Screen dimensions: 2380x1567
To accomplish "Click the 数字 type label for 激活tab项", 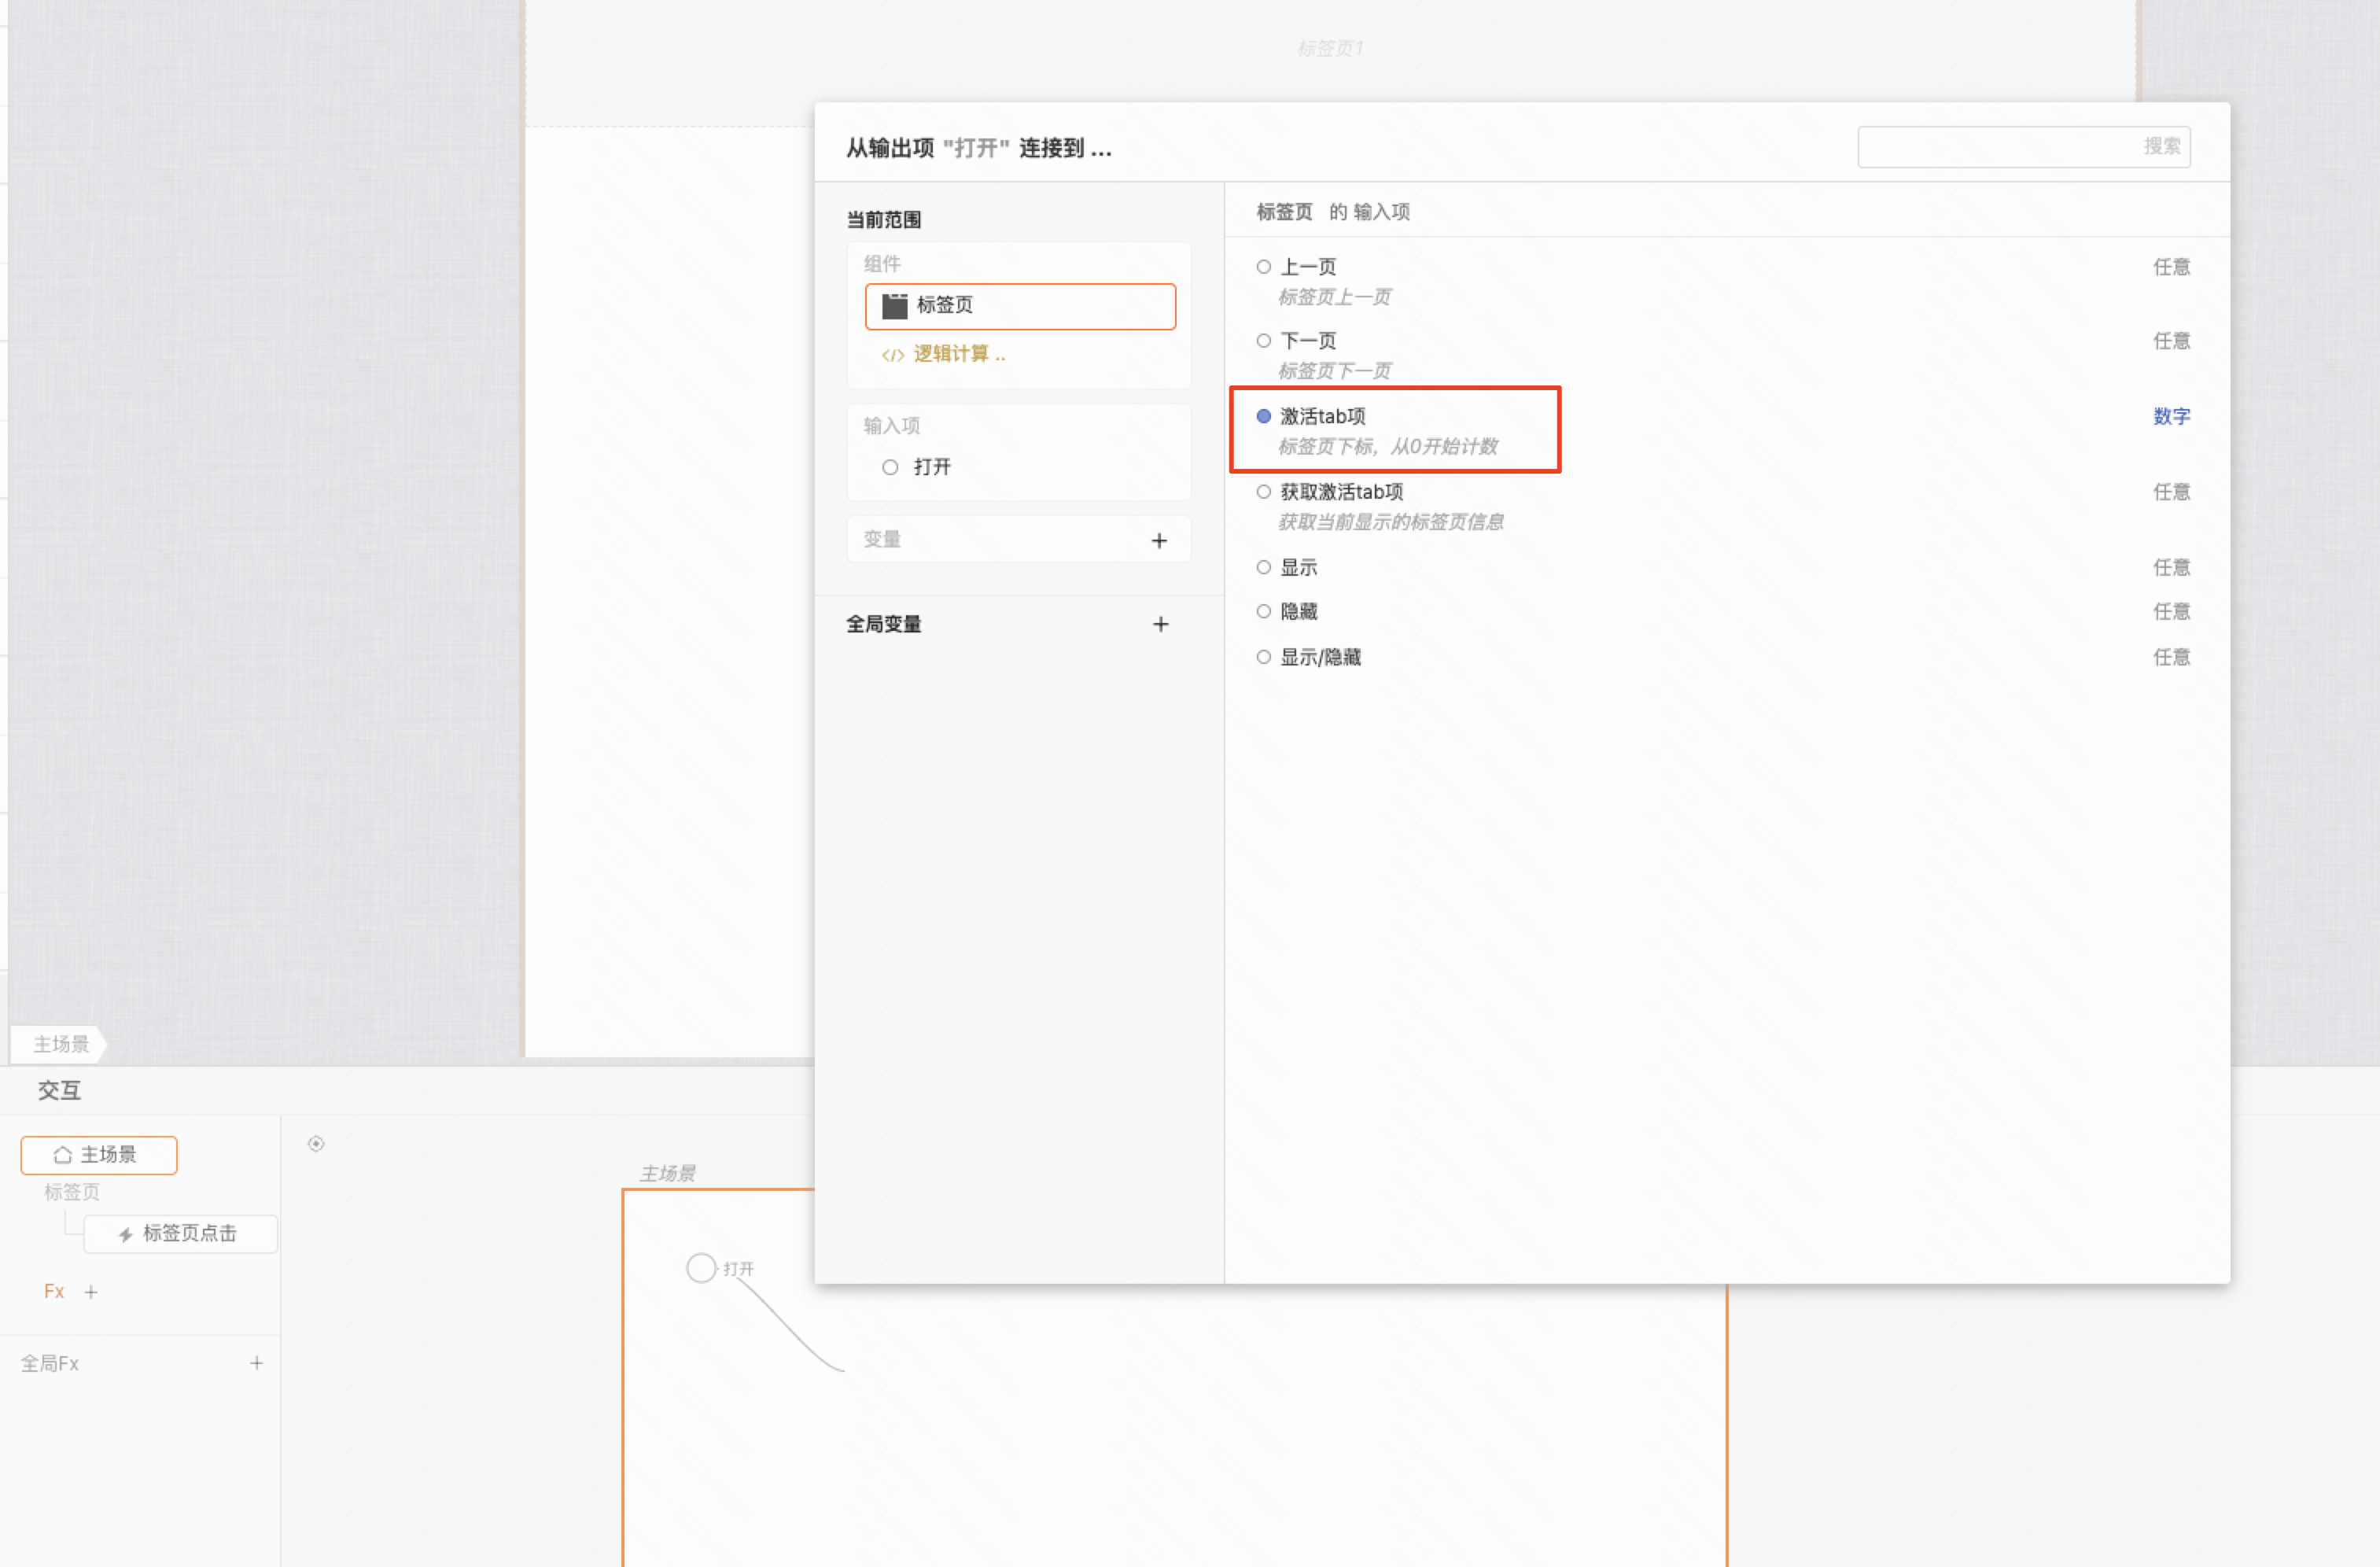I will coord(2171,416).
